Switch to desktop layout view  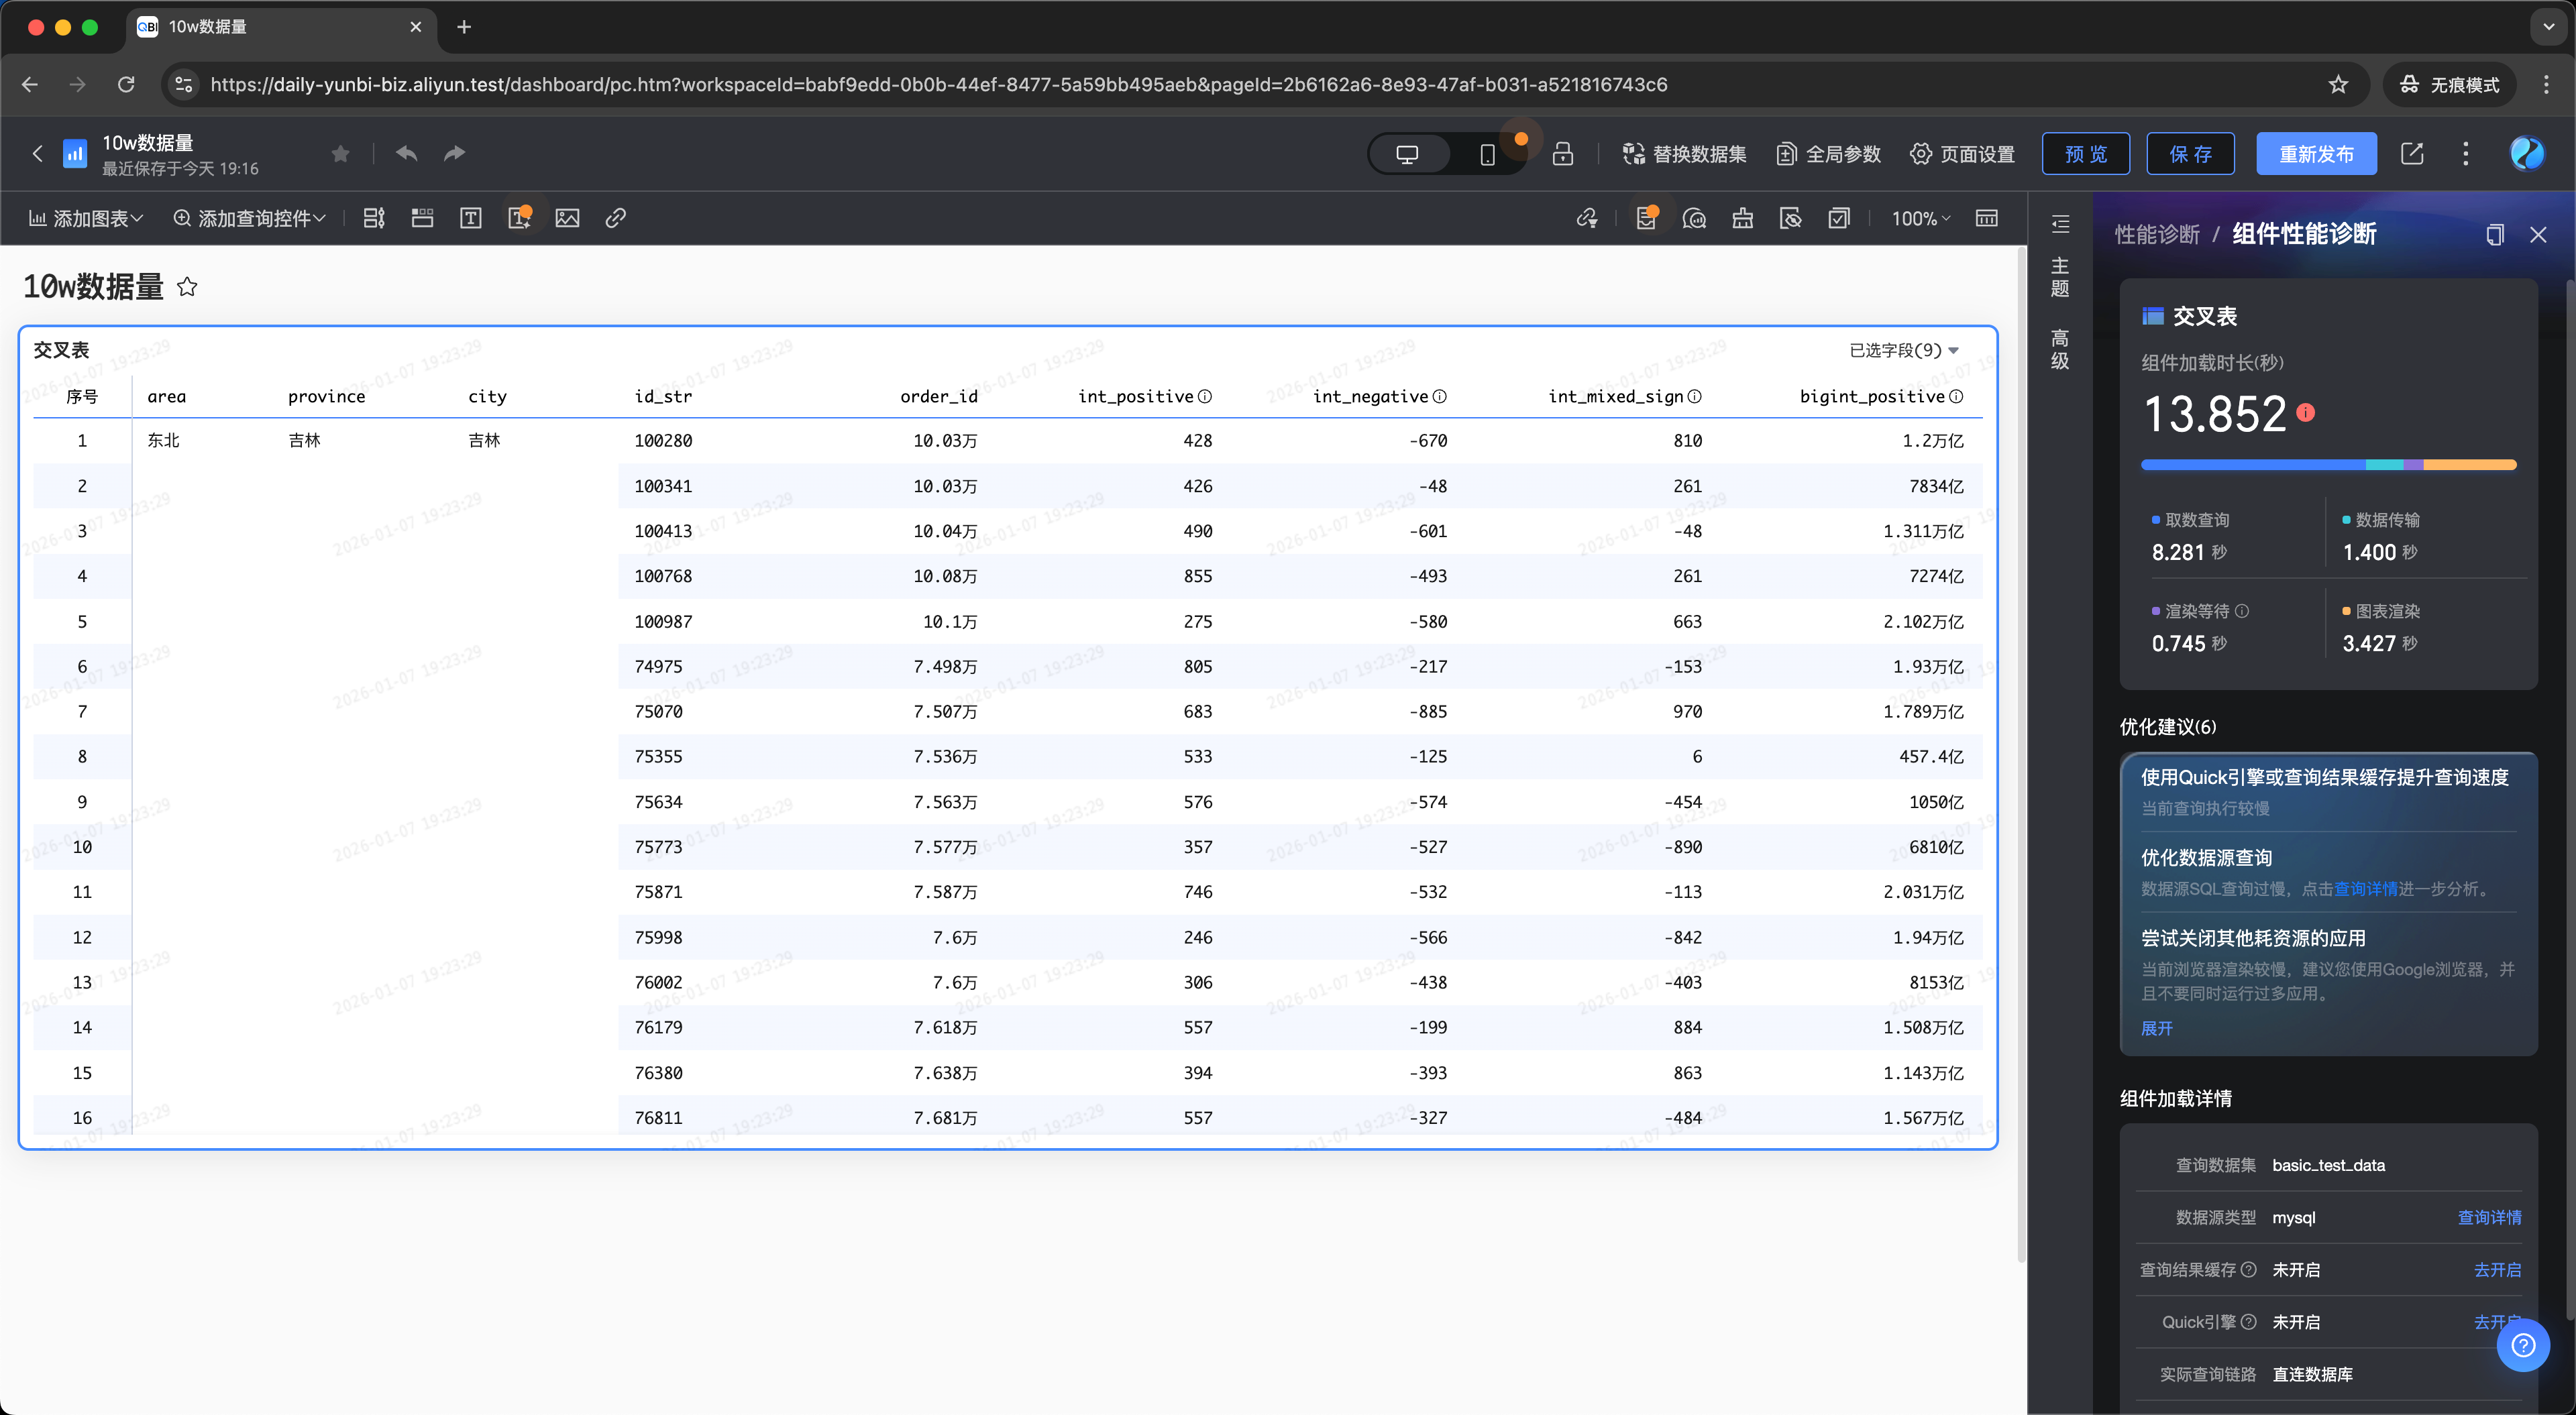click(x=1407, y=154)
